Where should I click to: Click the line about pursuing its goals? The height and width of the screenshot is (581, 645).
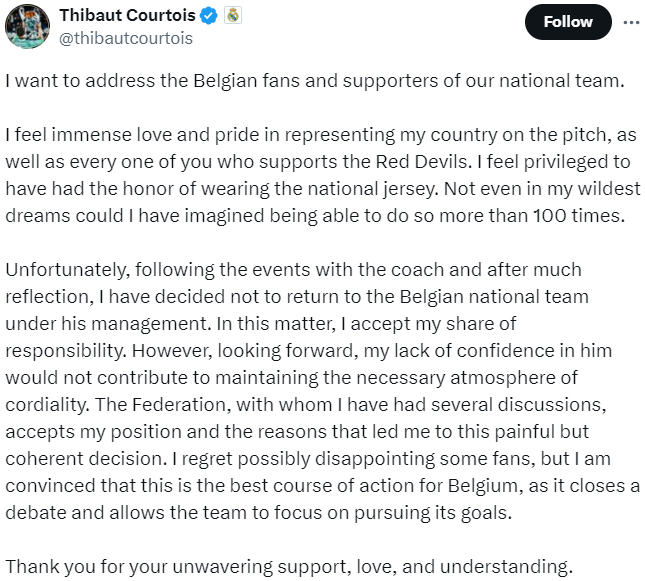(258, 513)
